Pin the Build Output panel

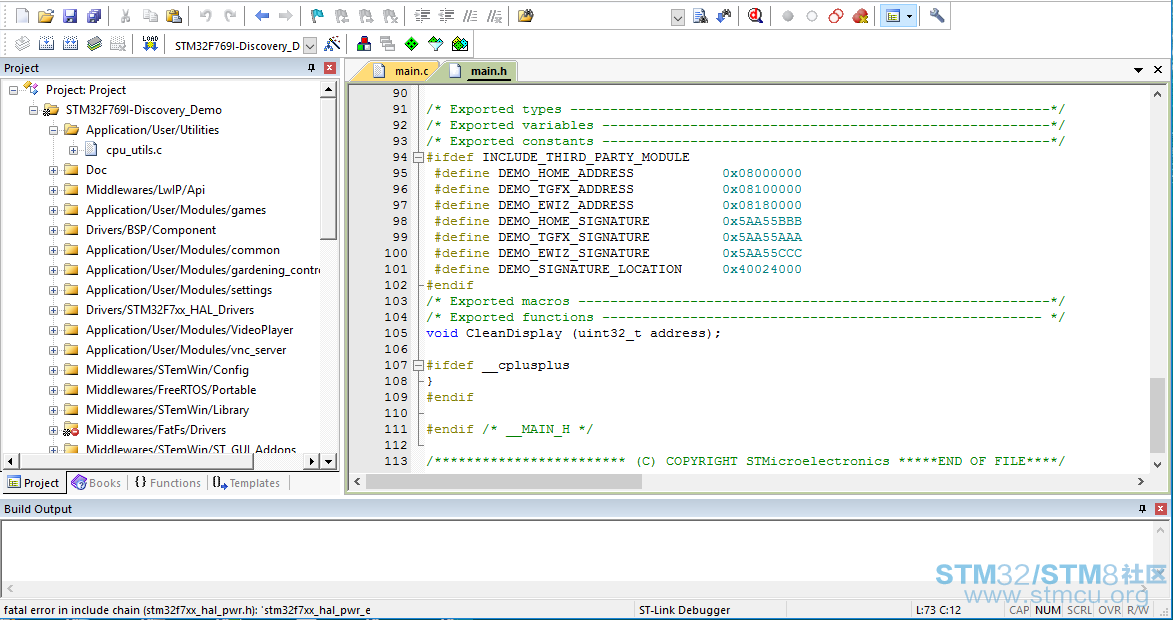(1142, 509)
